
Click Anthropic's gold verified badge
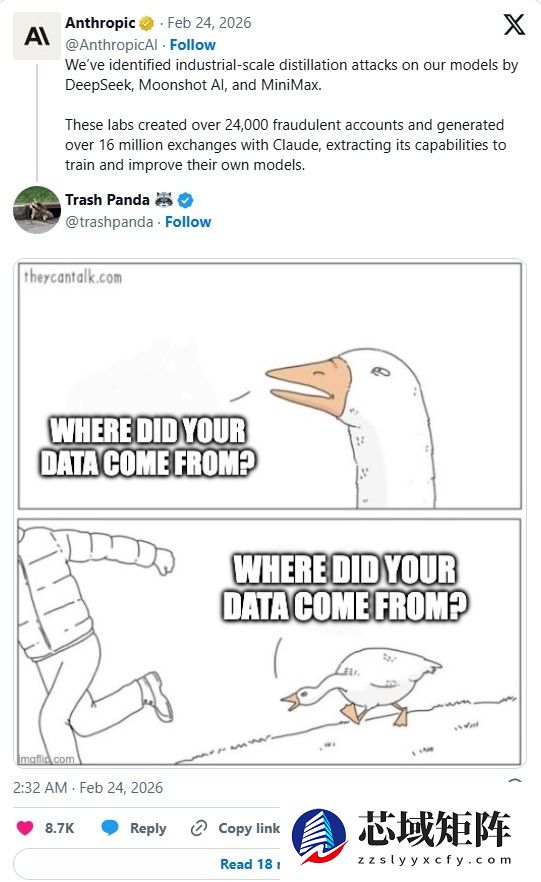(x=147, y=23)
